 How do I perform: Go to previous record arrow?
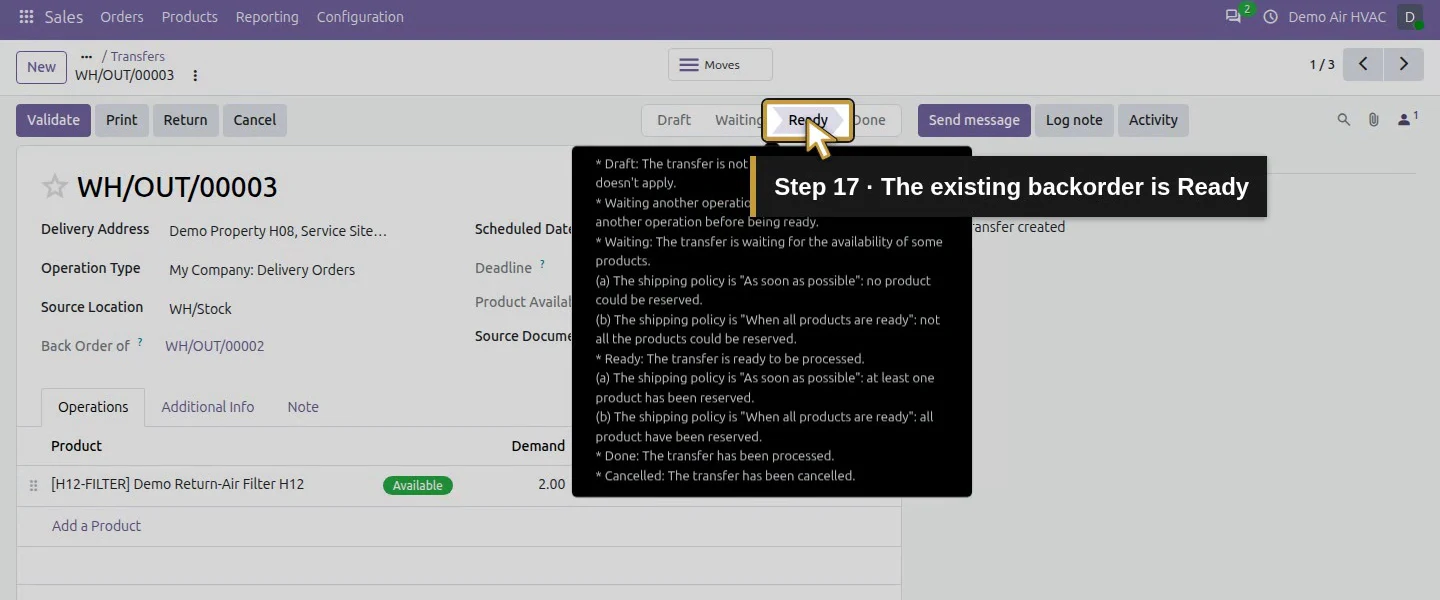[1363, 64]
